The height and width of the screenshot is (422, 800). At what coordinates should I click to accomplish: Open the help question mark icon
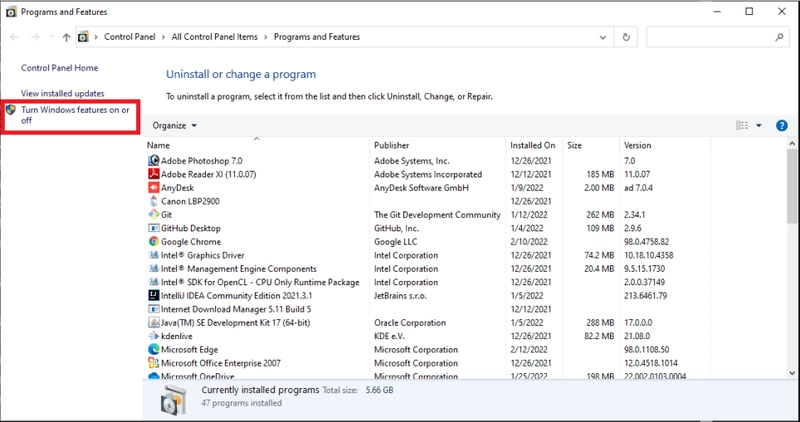(x=781, y=126)
